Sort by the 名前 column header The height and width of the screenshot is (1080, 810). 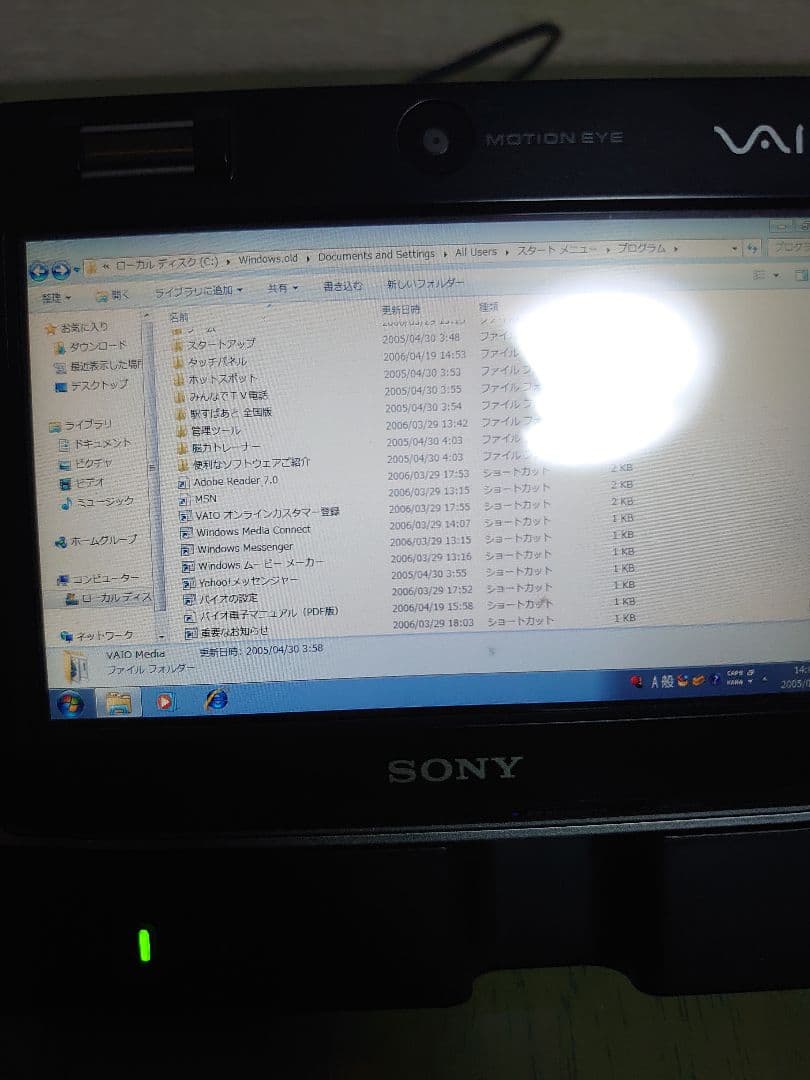coord(178,317)
